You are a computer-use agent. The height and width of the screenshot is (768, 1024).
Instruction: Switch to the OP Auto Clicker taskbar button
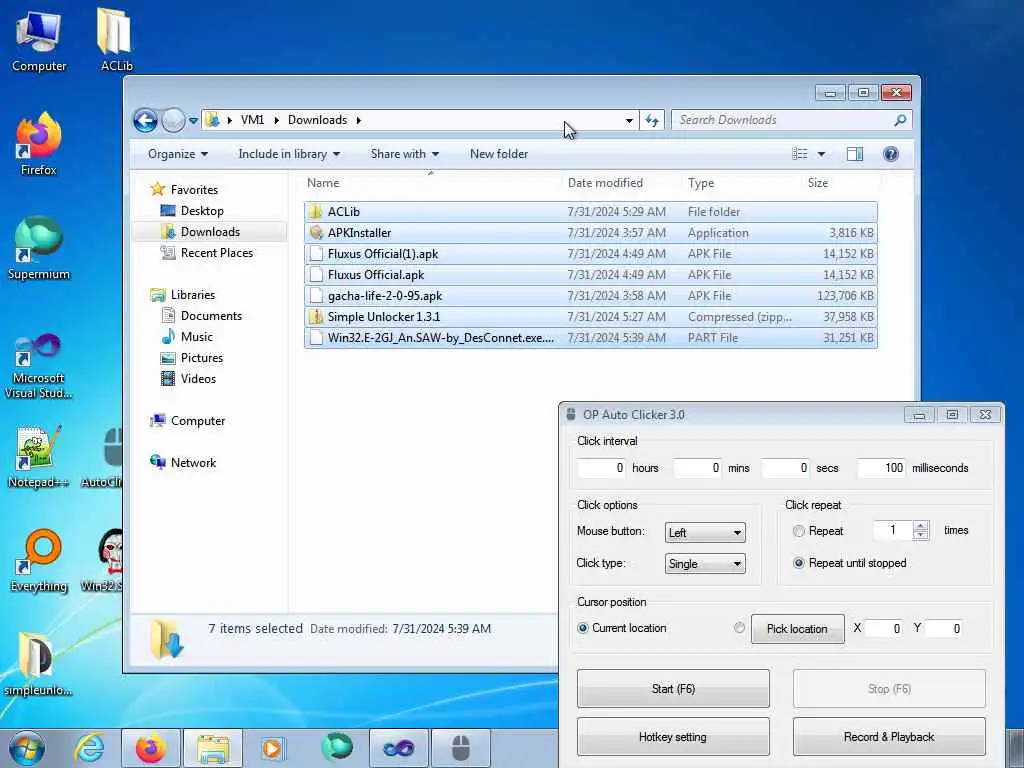coord(461,748)
